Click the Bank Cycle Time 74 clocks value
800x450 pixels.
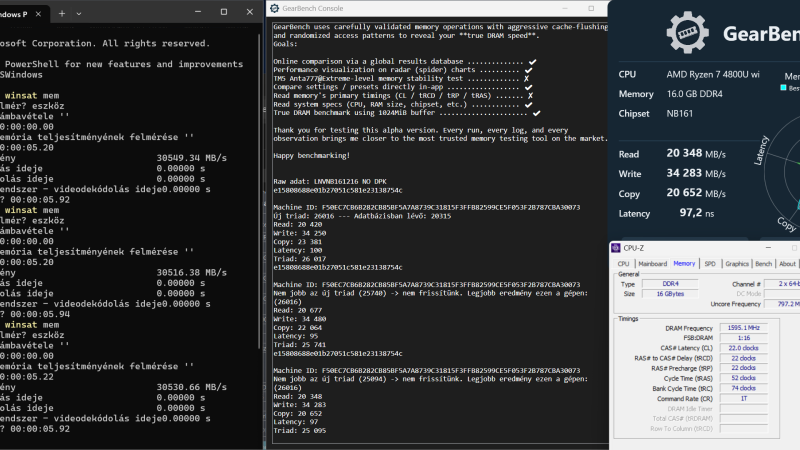[x=743, y=388]
